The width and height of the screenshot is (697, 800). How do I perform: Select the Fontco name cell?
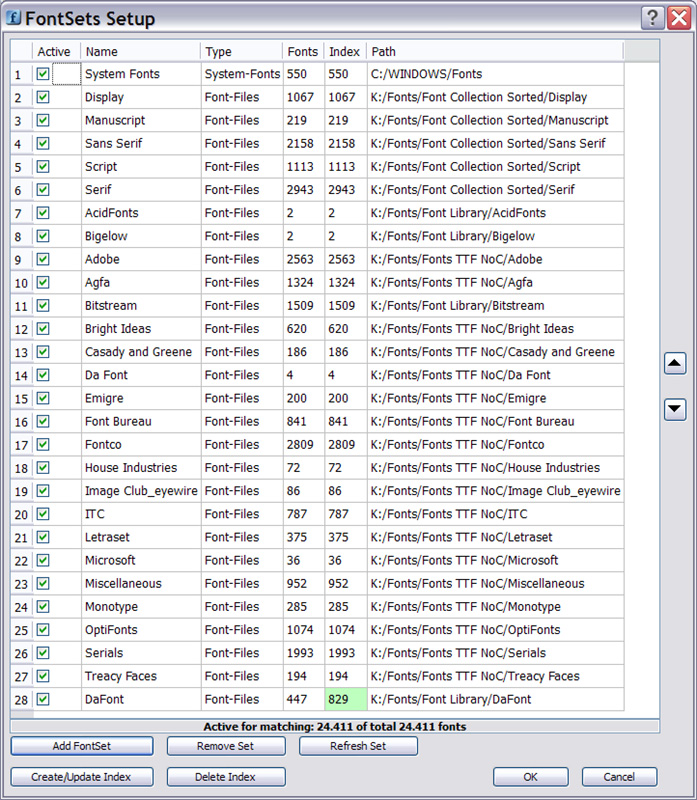tap(141, 444)
